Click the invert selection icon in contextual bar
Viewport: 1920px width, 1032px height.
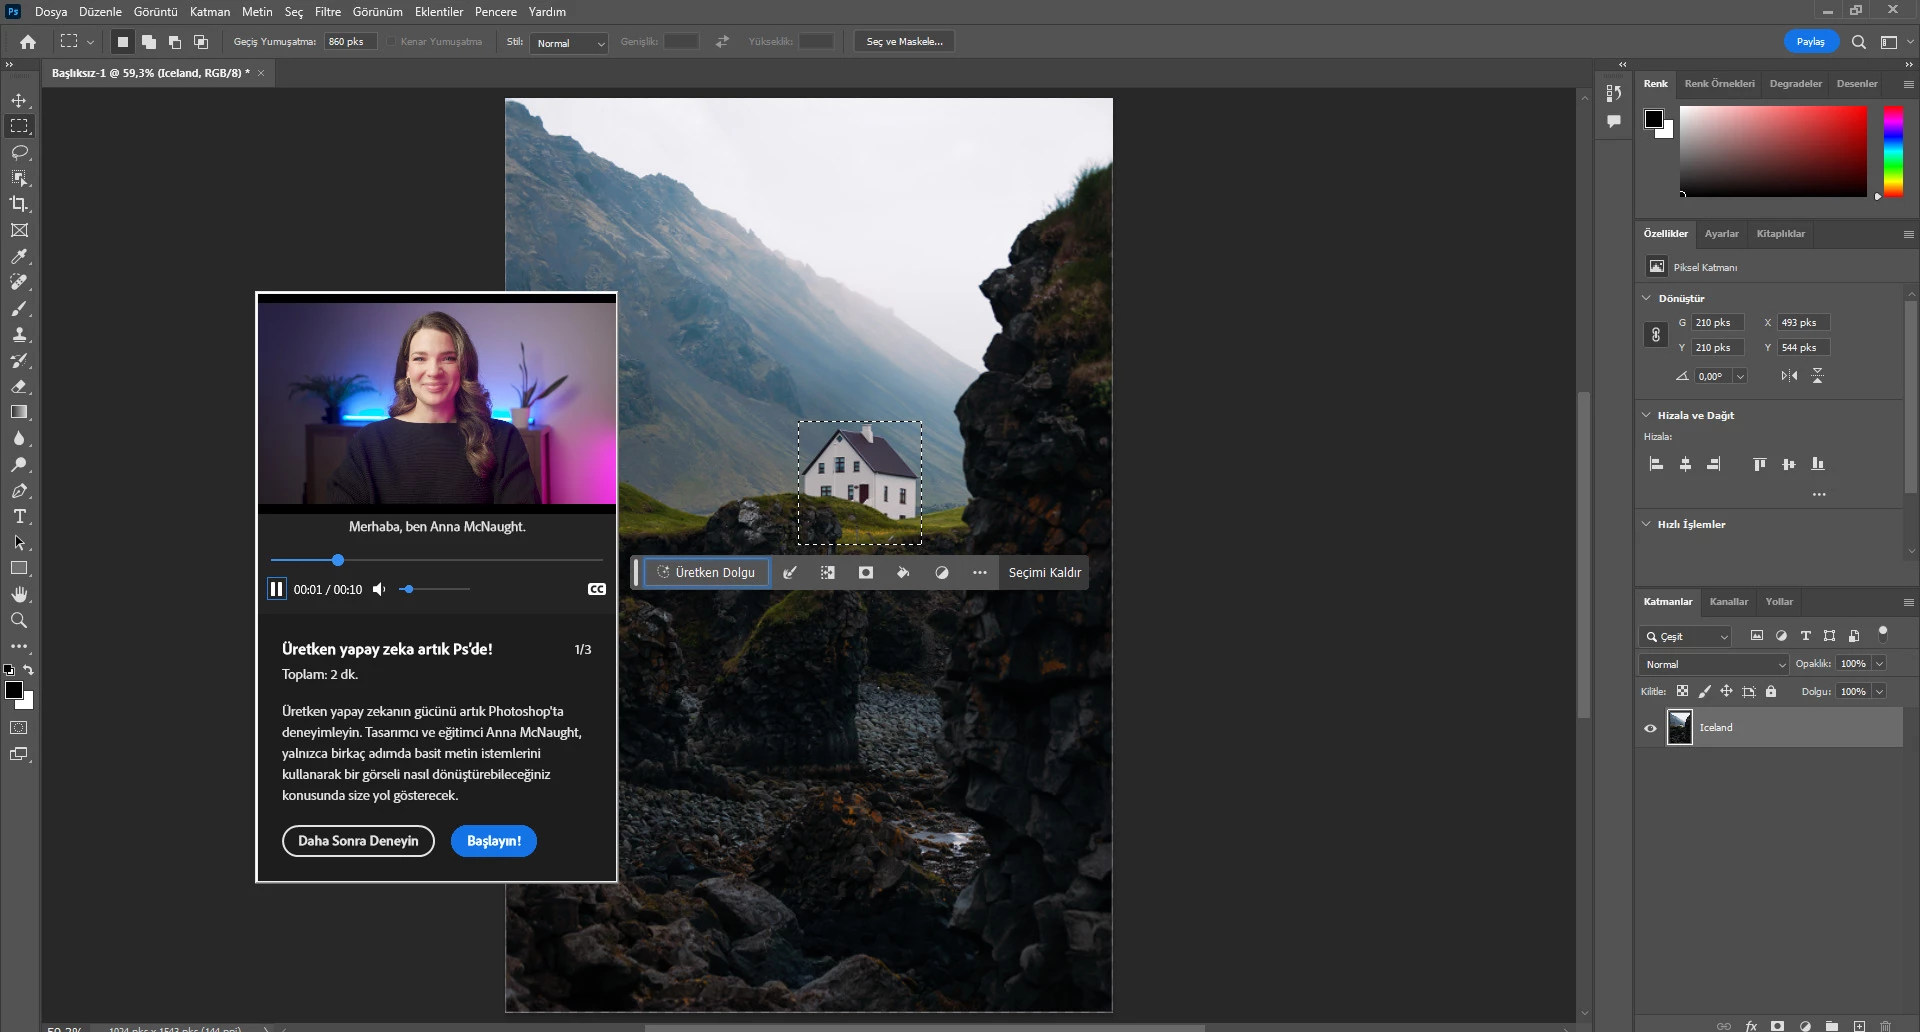point(828,573)
